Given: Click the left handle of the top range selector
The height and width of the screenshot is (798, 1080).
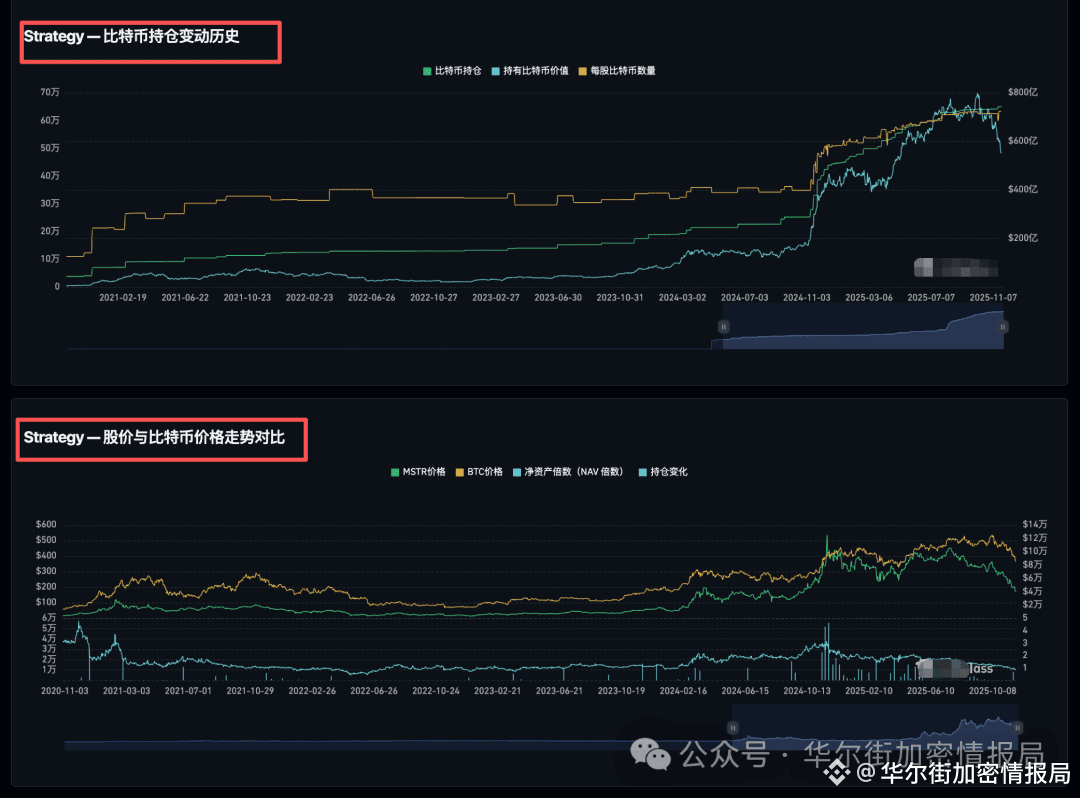Looking at the screenshot, I should [723, 327].
